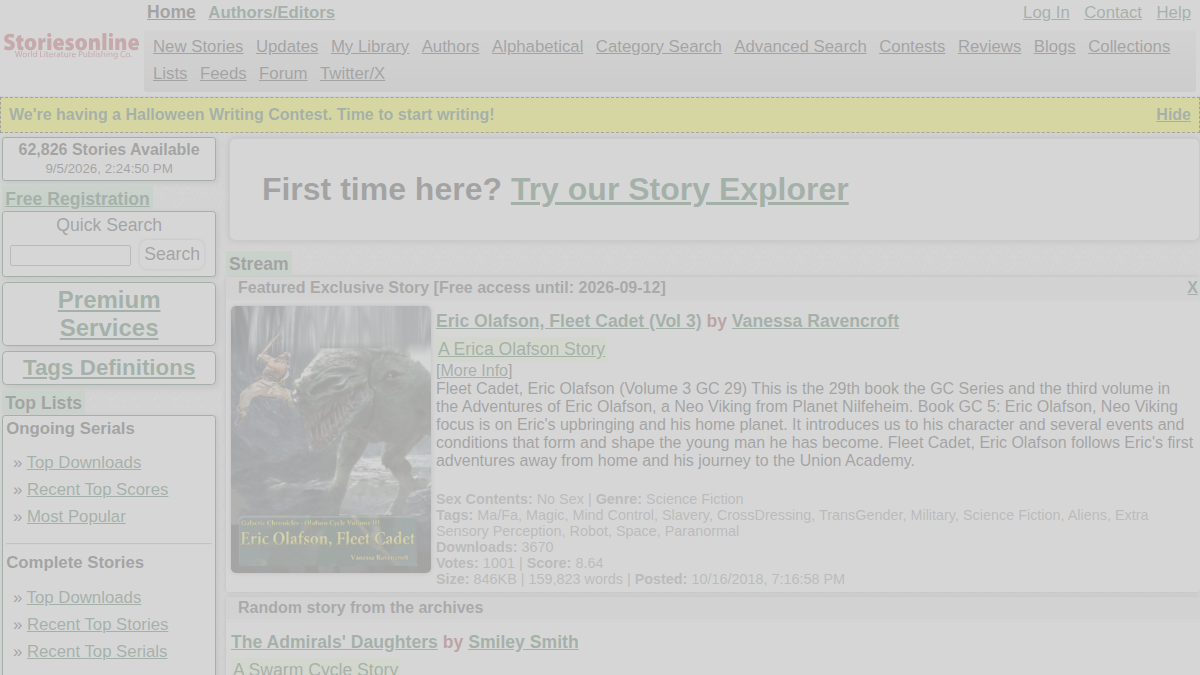Click the Quick Search button
The image size is (1200, 675).
pyautogui.click(x=172, y=254)
